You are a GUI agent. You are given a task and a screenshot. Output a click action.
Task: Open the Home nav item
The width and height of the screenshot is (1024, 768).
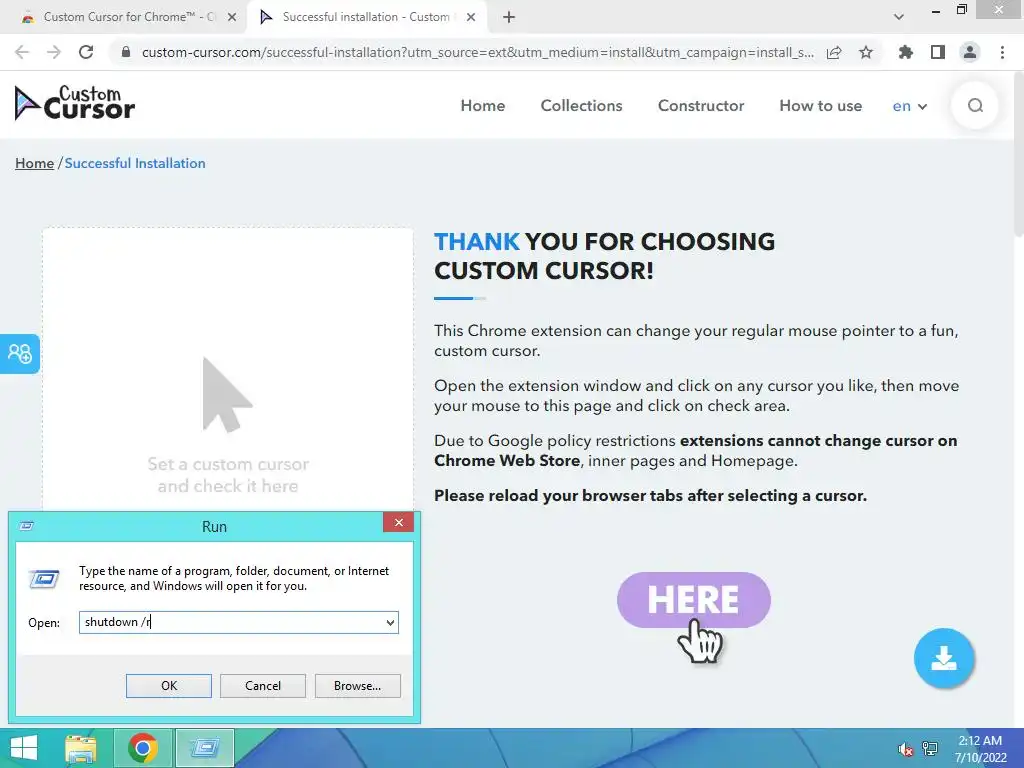click(x=483, y=106)
